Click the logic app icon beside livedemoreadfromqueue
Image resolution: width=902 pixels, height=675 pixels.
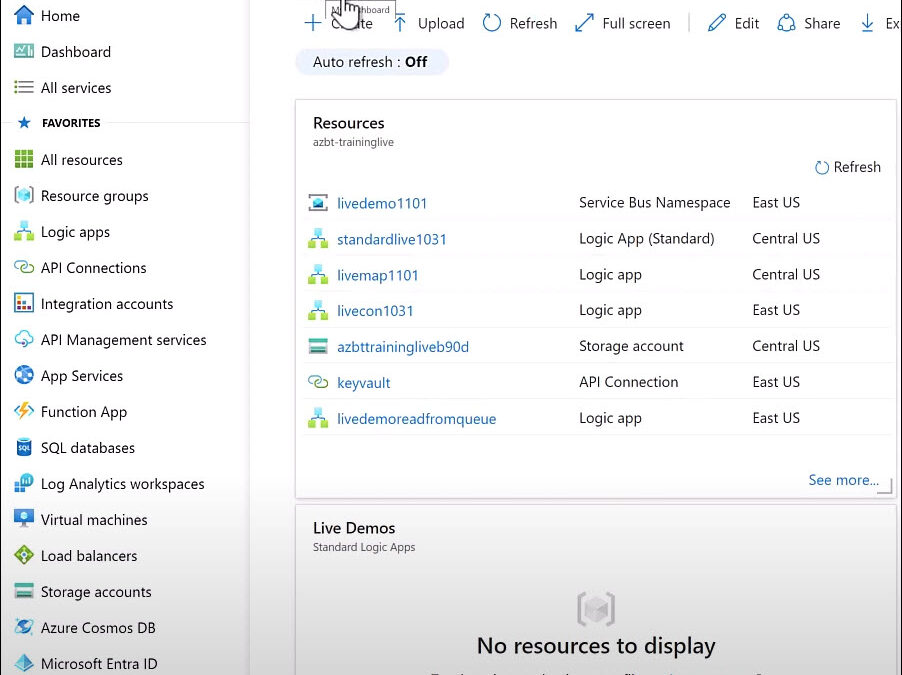point(318,418)
